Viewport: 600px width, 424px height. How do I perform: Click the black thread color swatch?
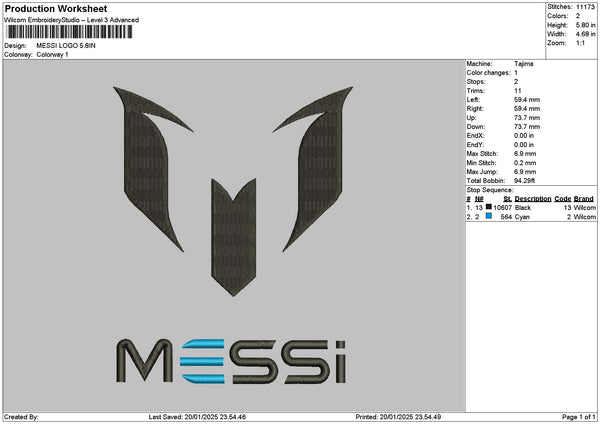pyautogui.click(x=489, y=207)
